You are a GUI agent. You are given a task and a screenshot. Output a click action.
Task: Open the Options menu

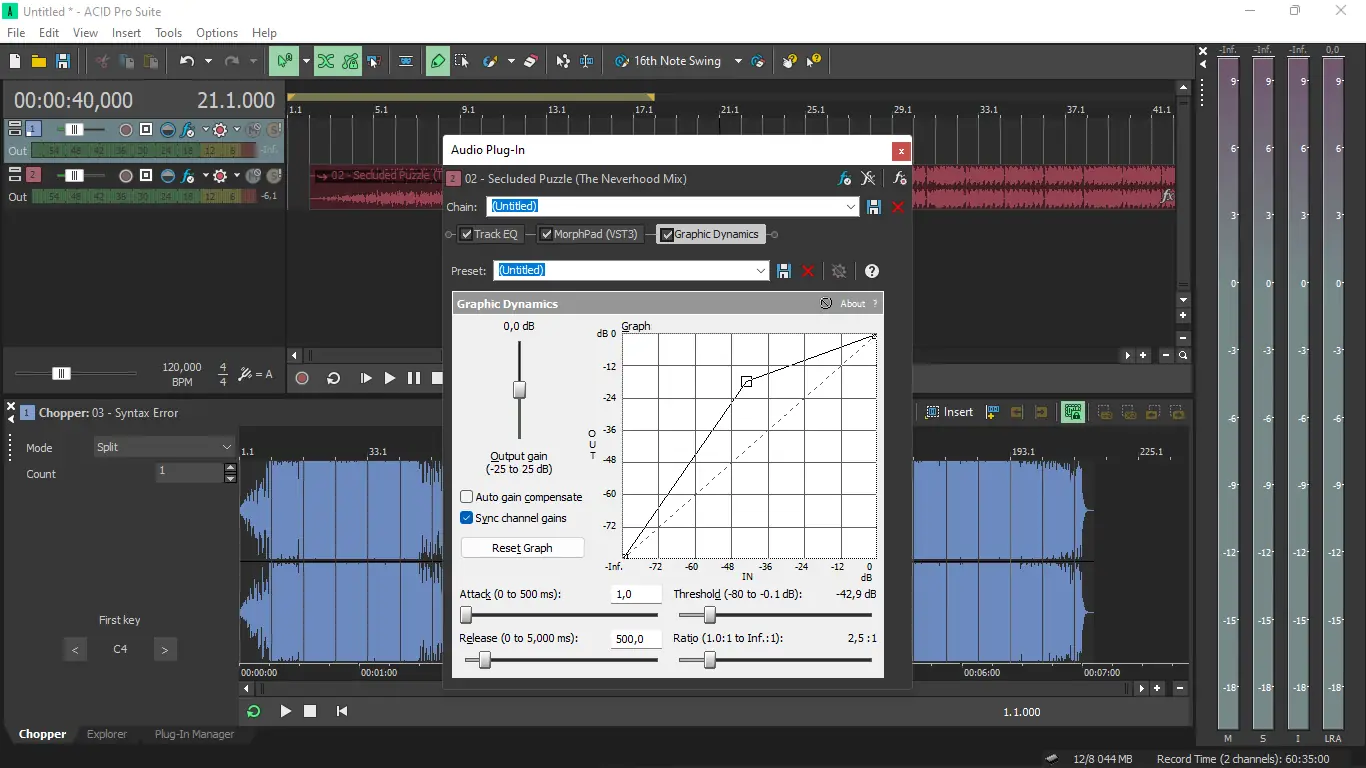(217, 32)
